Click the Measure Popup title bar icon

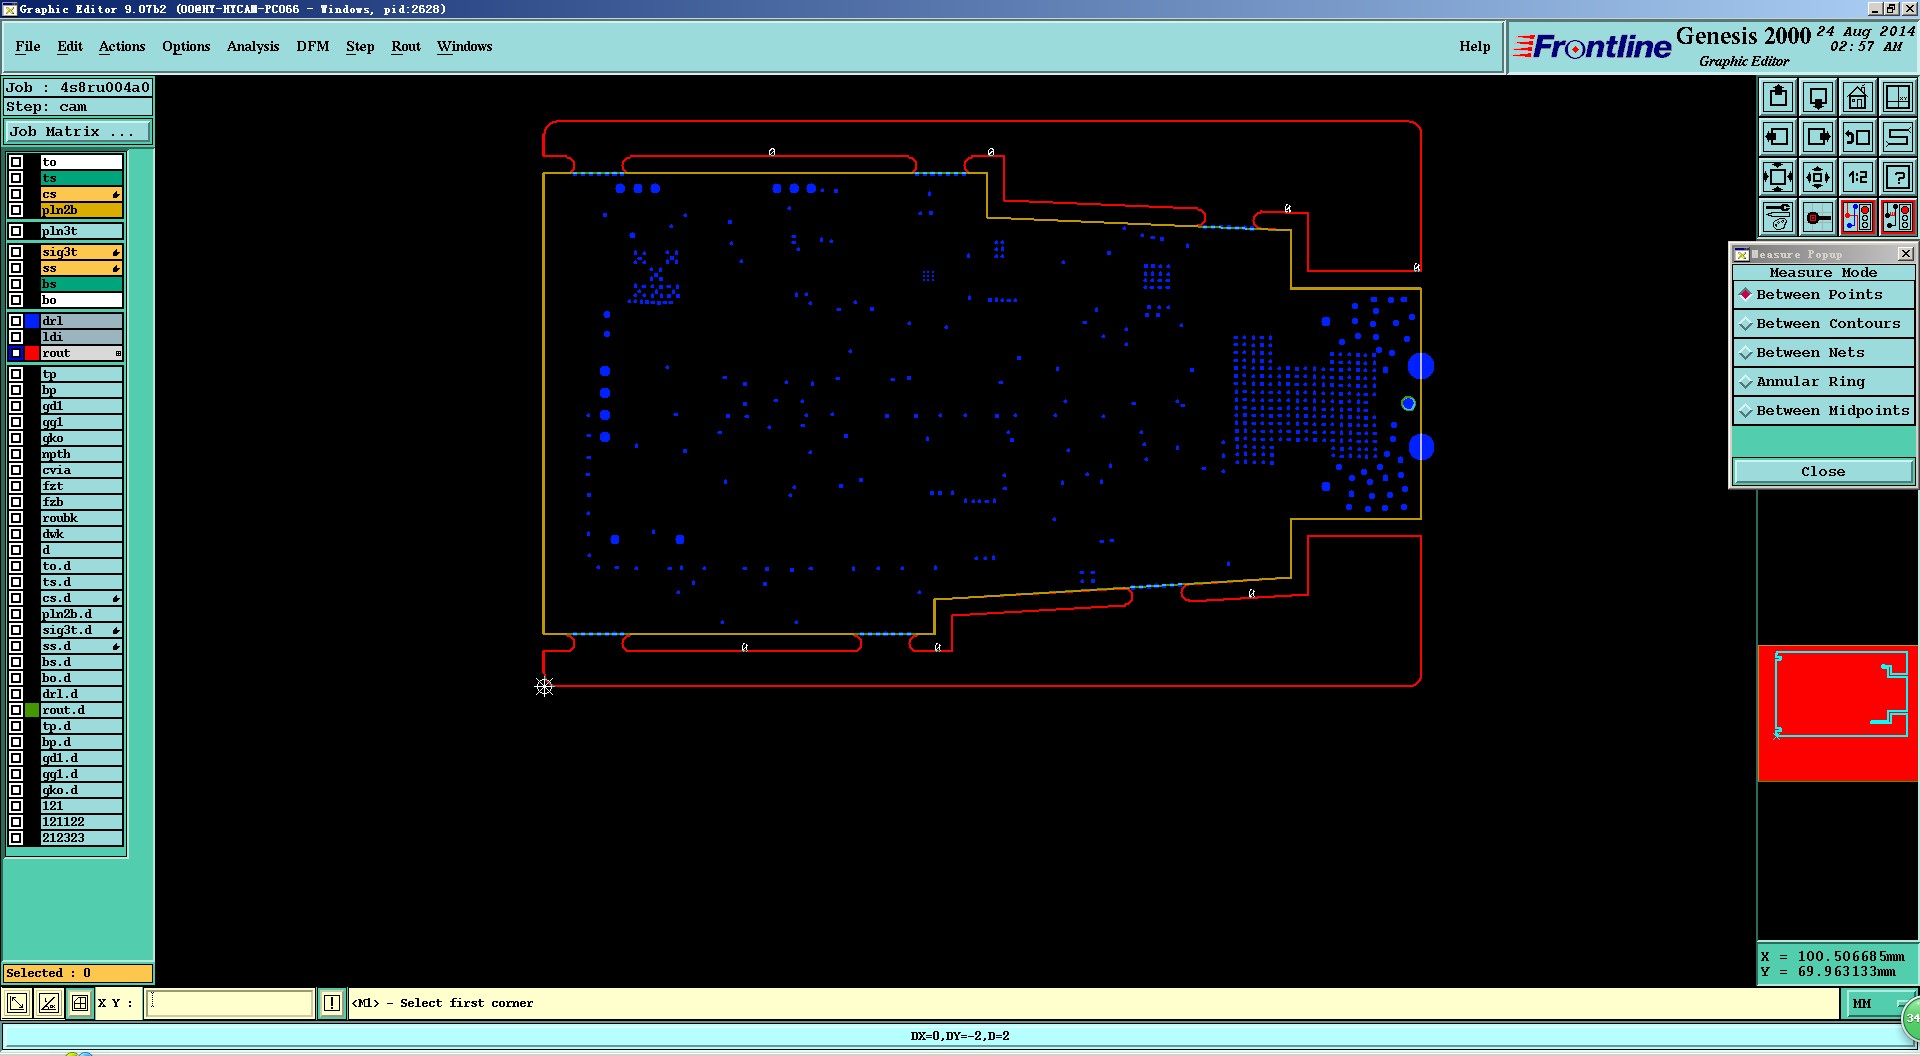[x=1741, y=254]
